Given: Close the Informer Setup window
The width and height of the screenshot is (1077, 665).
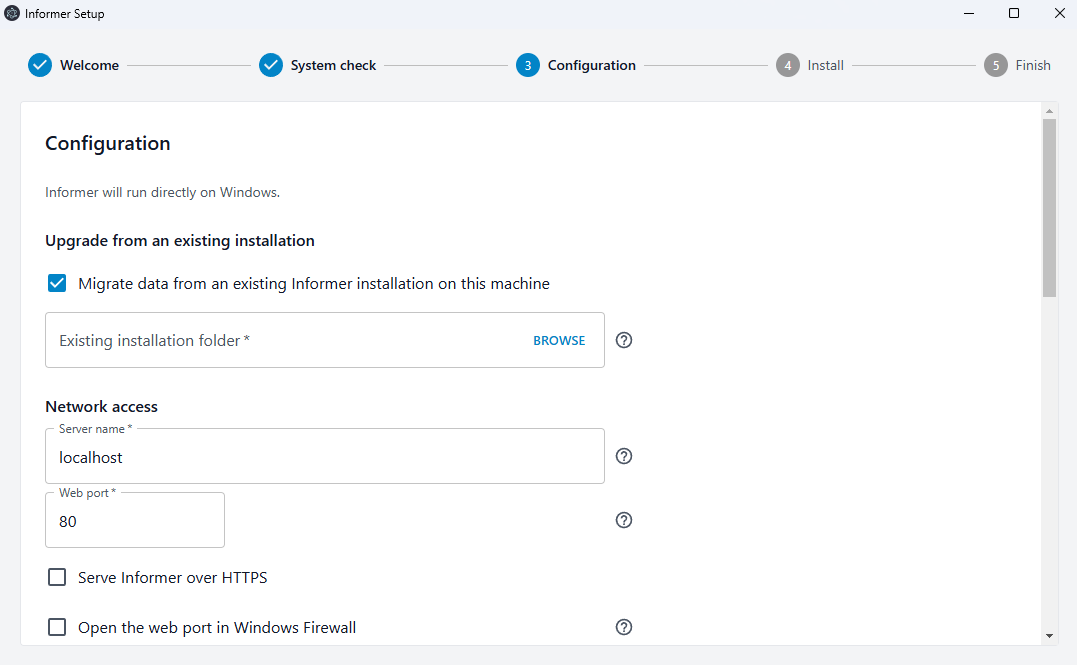Looking at the screenshot, I should [1060, 13].
